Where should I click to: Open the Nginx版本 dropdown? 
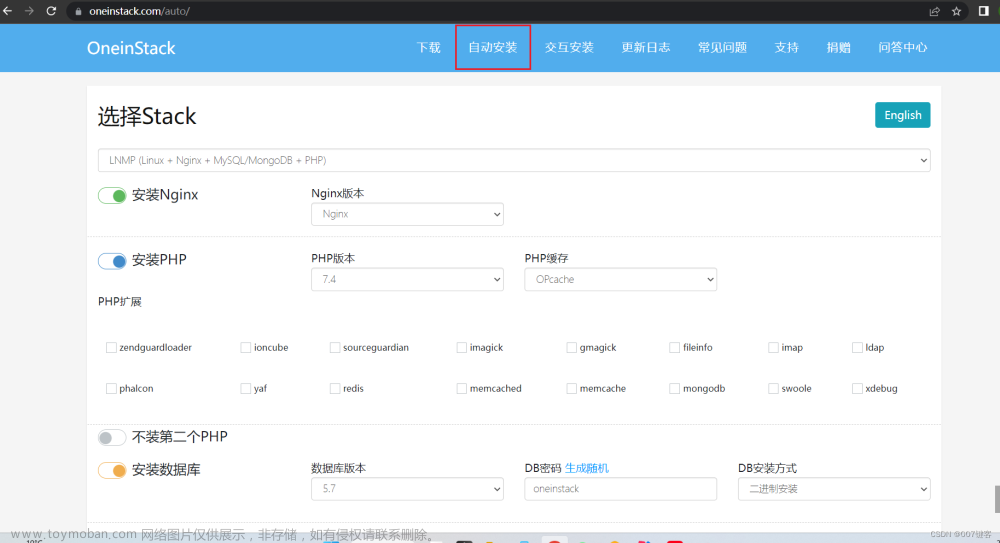(407, 214)
